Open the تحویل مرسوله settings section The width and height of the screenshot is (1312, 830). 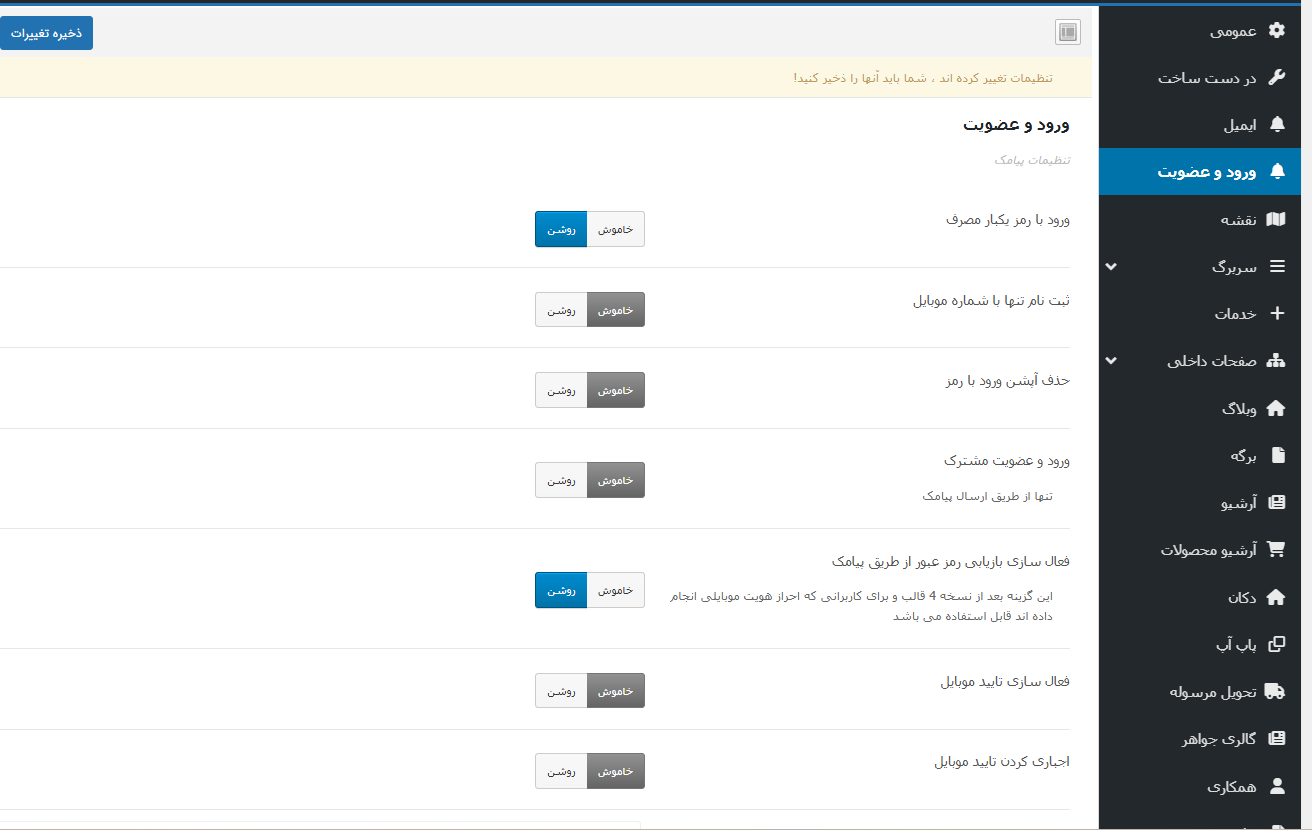coord(1200,691)
